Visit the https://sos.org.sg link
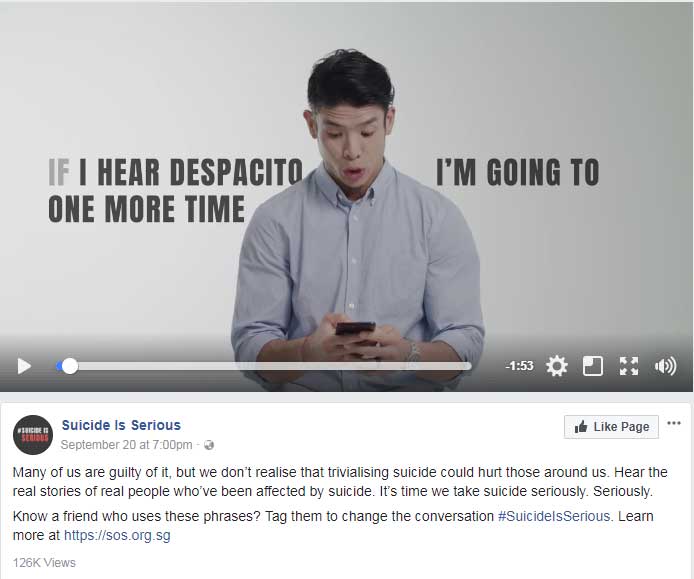The width and height of the screenshot is (694, 579). tap(117, 535)
